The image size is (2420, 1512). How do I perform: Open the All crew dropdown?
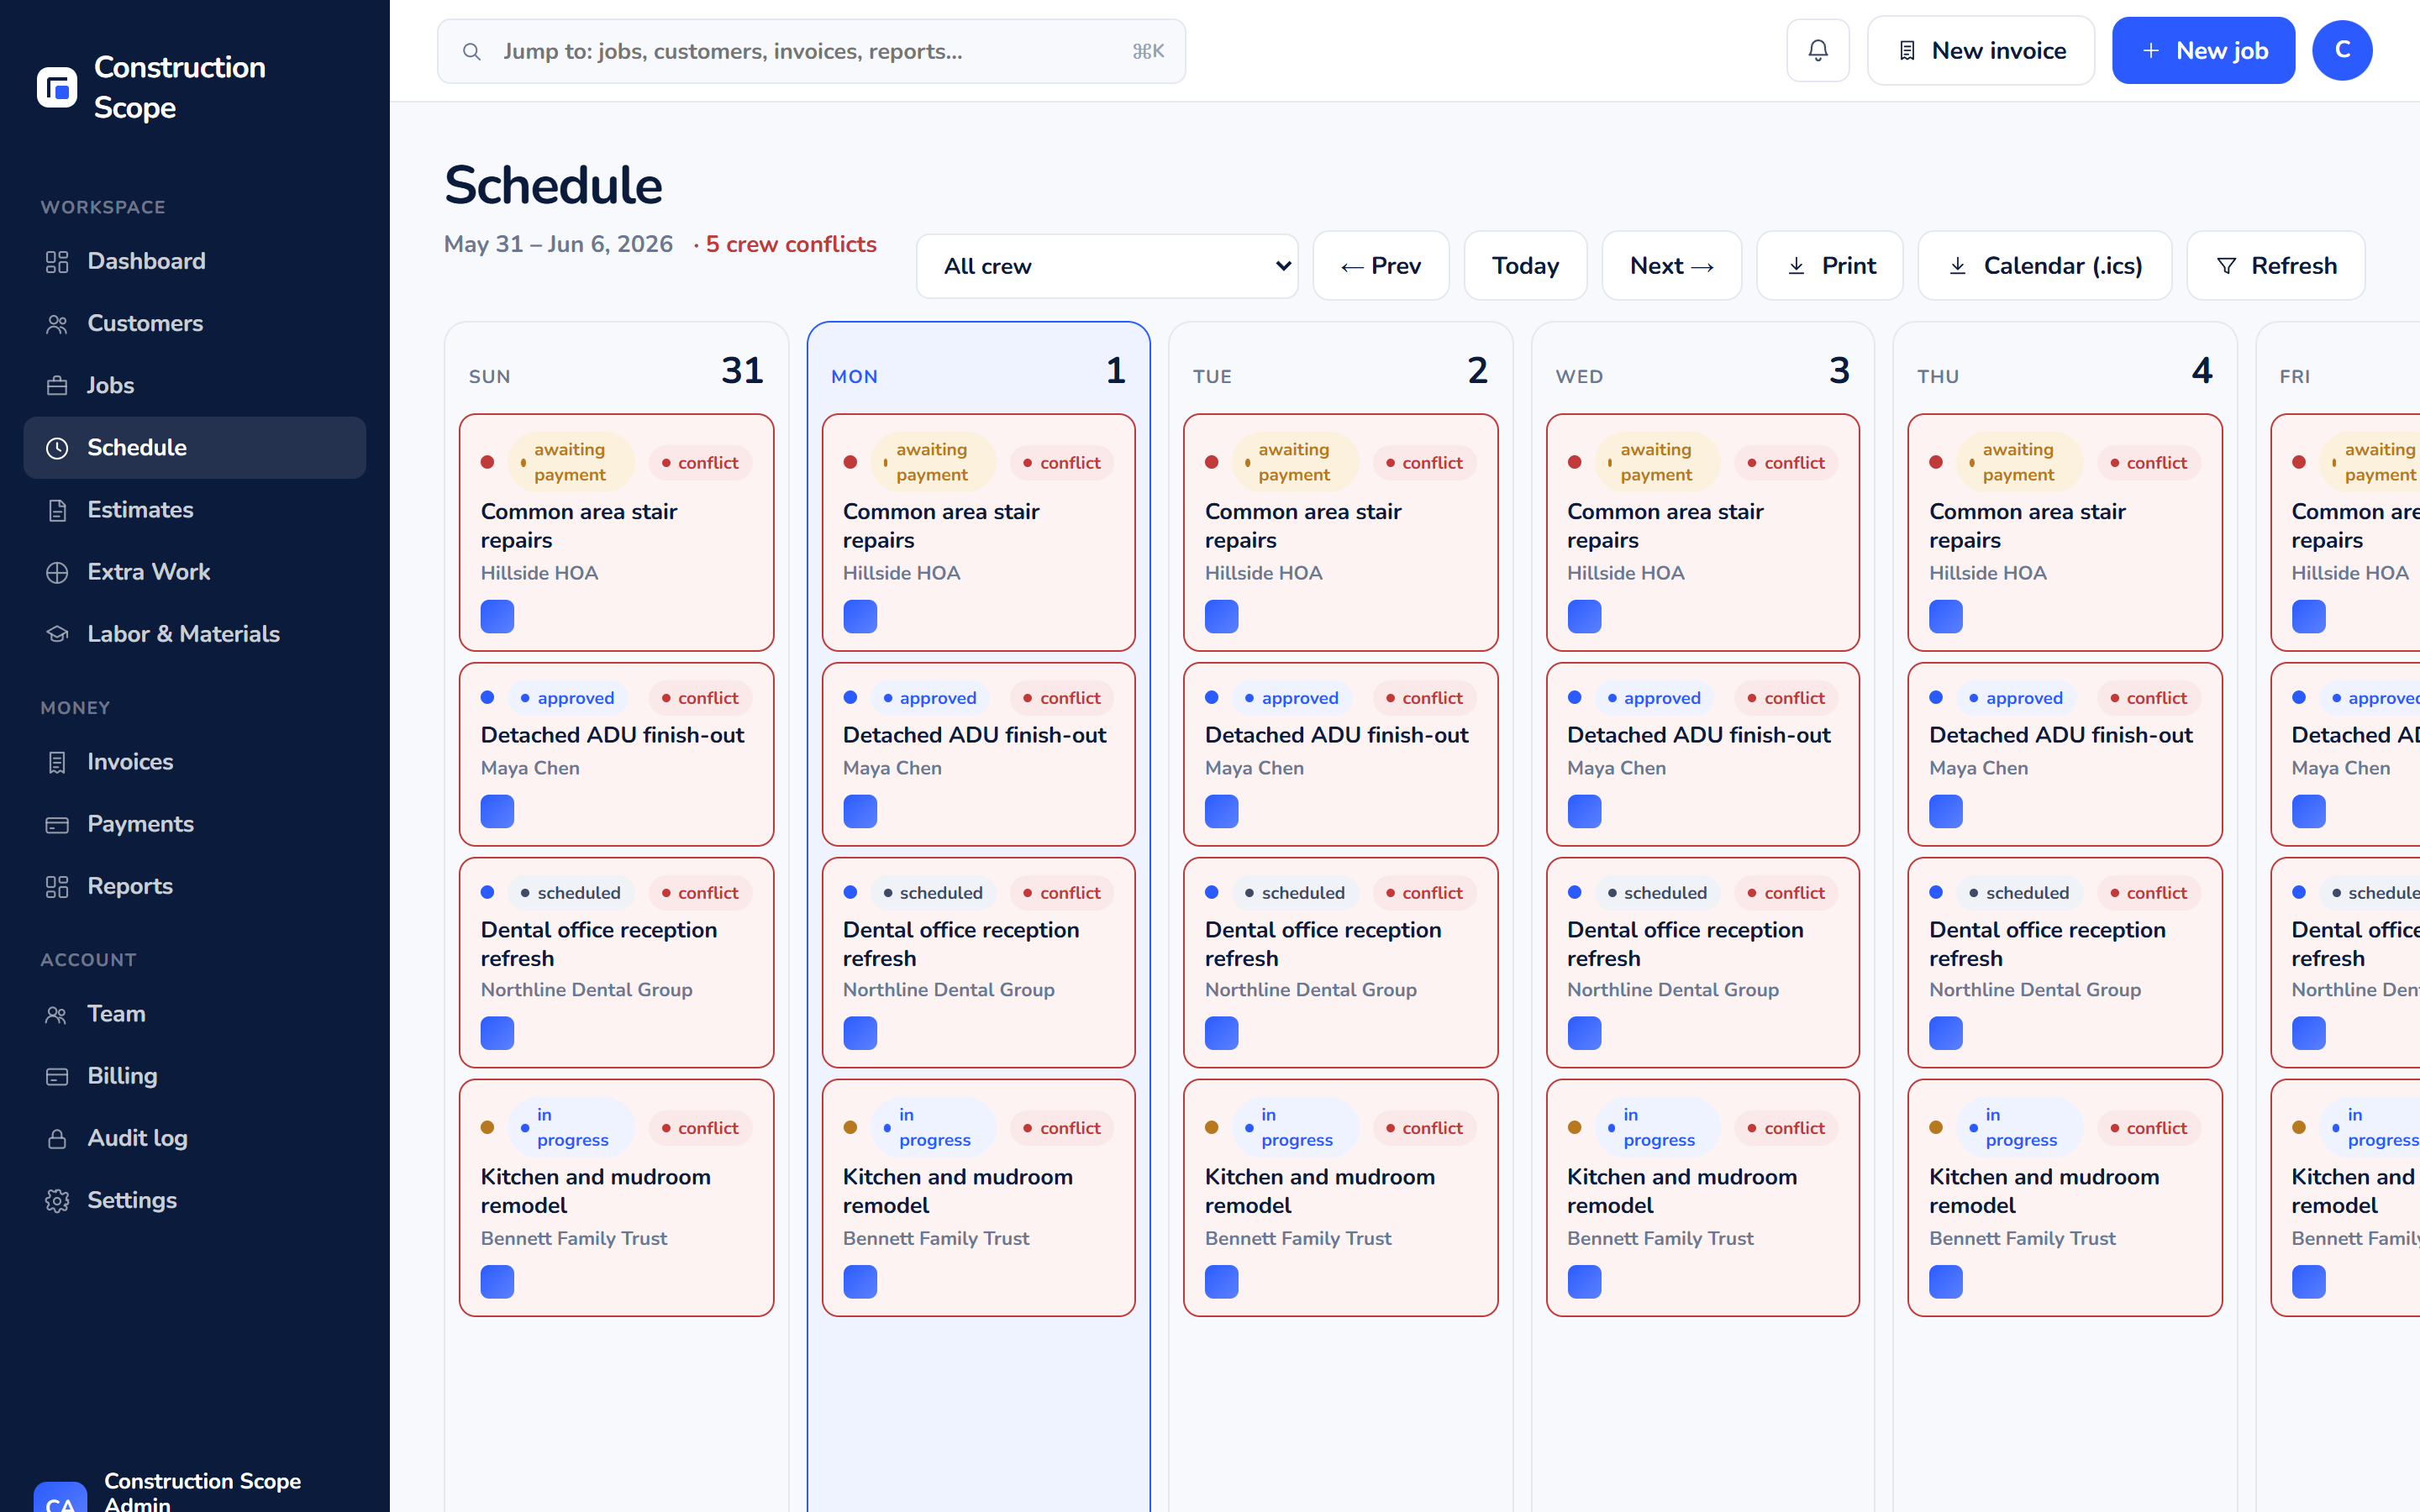(x=1107, y=266)
